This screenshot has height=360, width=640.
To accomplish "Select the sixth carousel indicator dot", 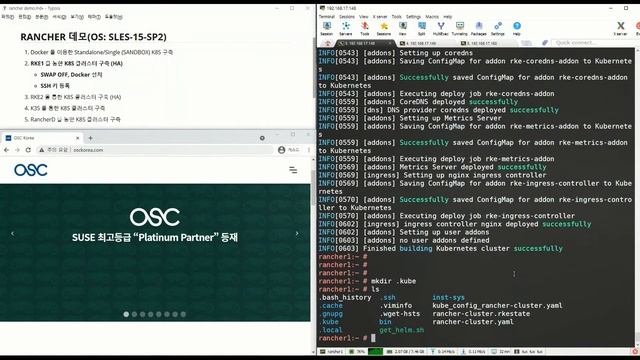I will pyautogui.click(x=167, y=314).
